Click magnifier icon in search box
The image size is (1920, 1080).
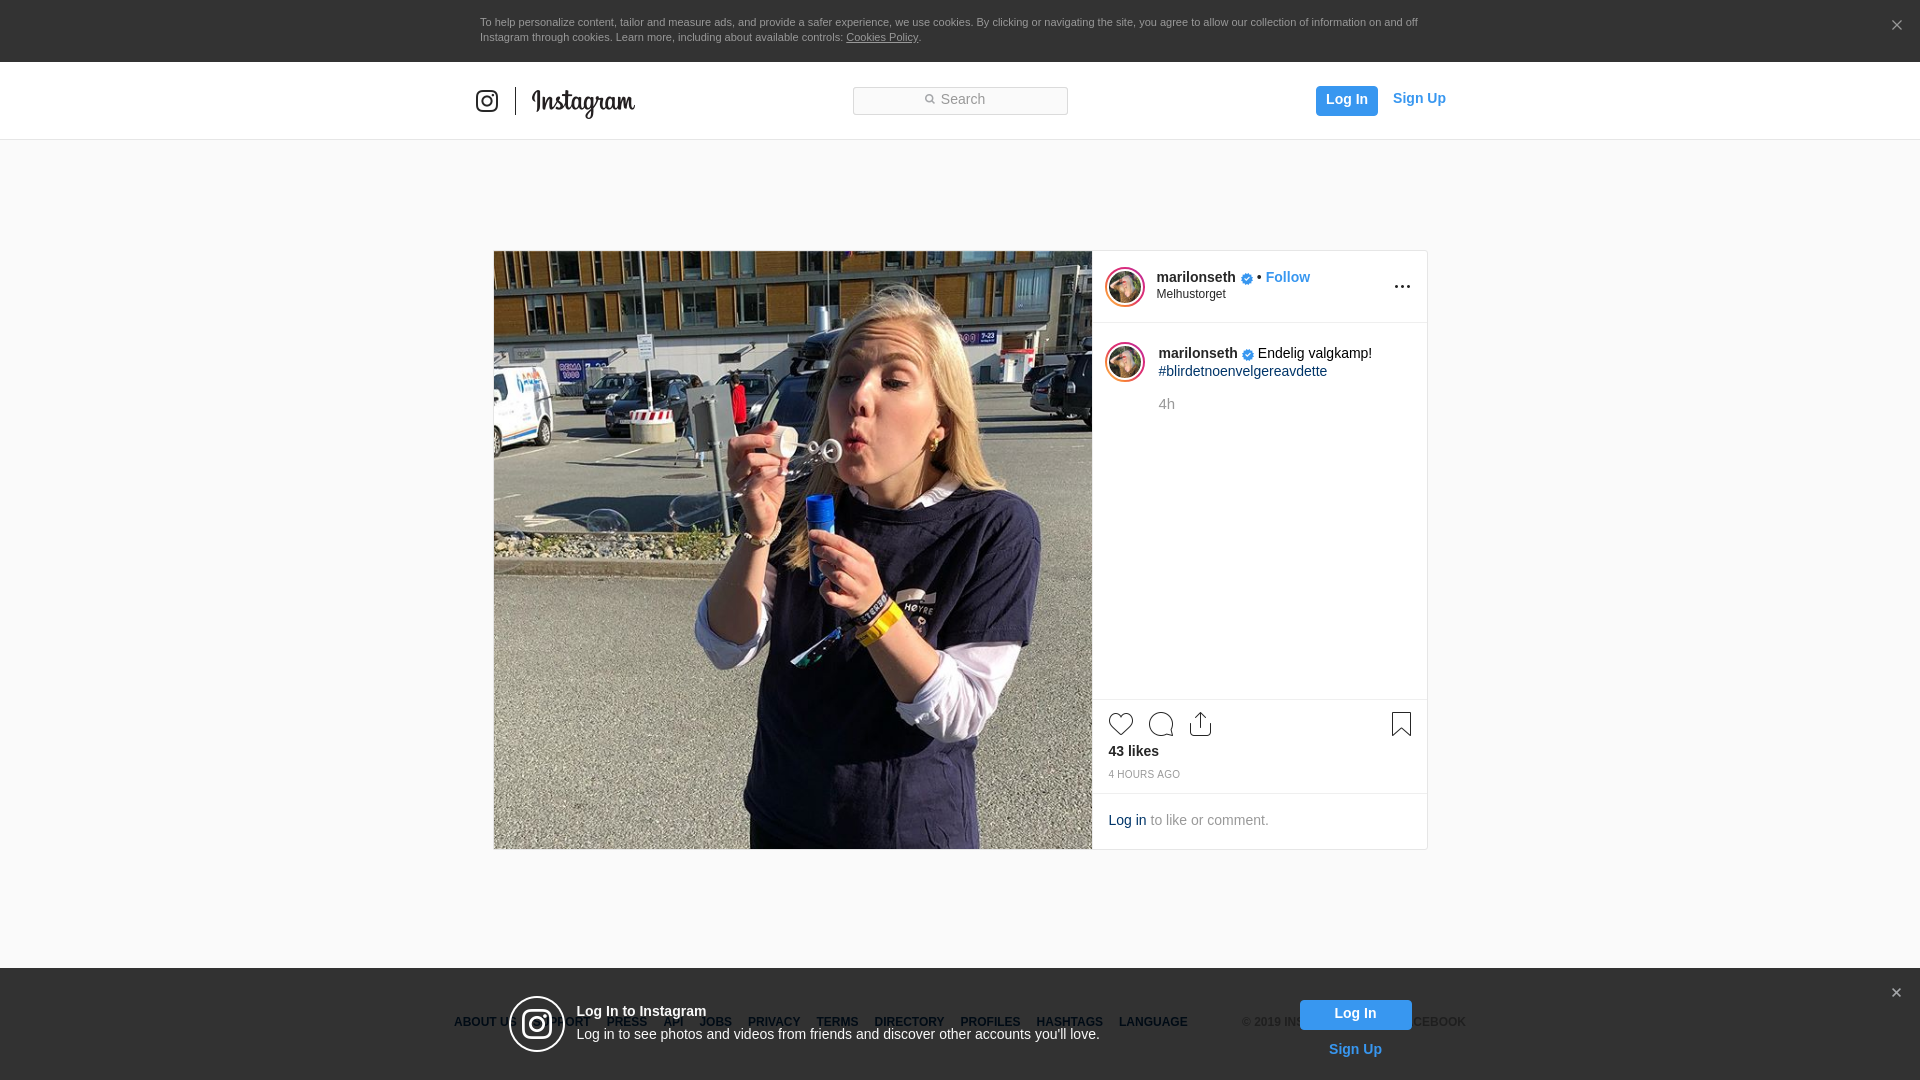pos(929,99)
